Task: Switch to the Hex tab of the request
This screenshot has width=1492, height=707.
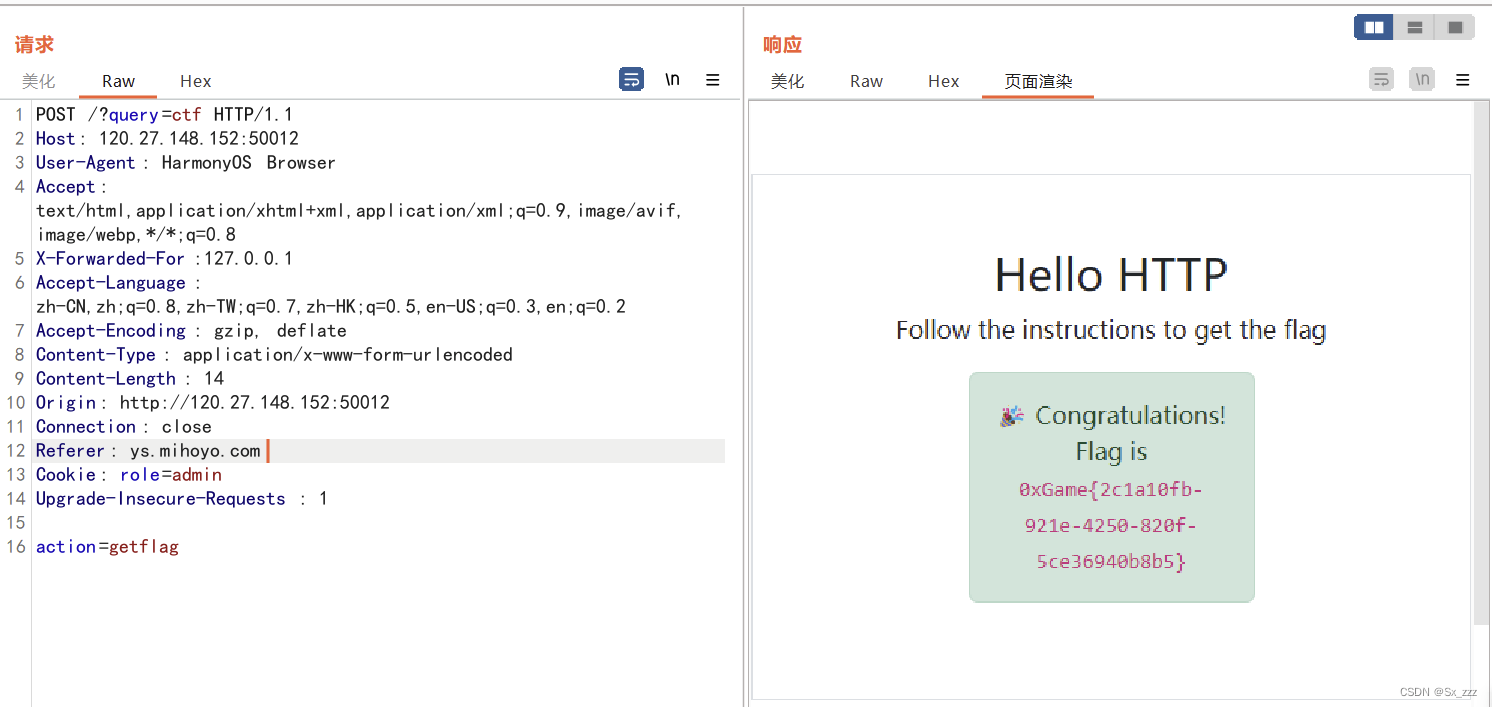Action: click(x=195, y=81)
